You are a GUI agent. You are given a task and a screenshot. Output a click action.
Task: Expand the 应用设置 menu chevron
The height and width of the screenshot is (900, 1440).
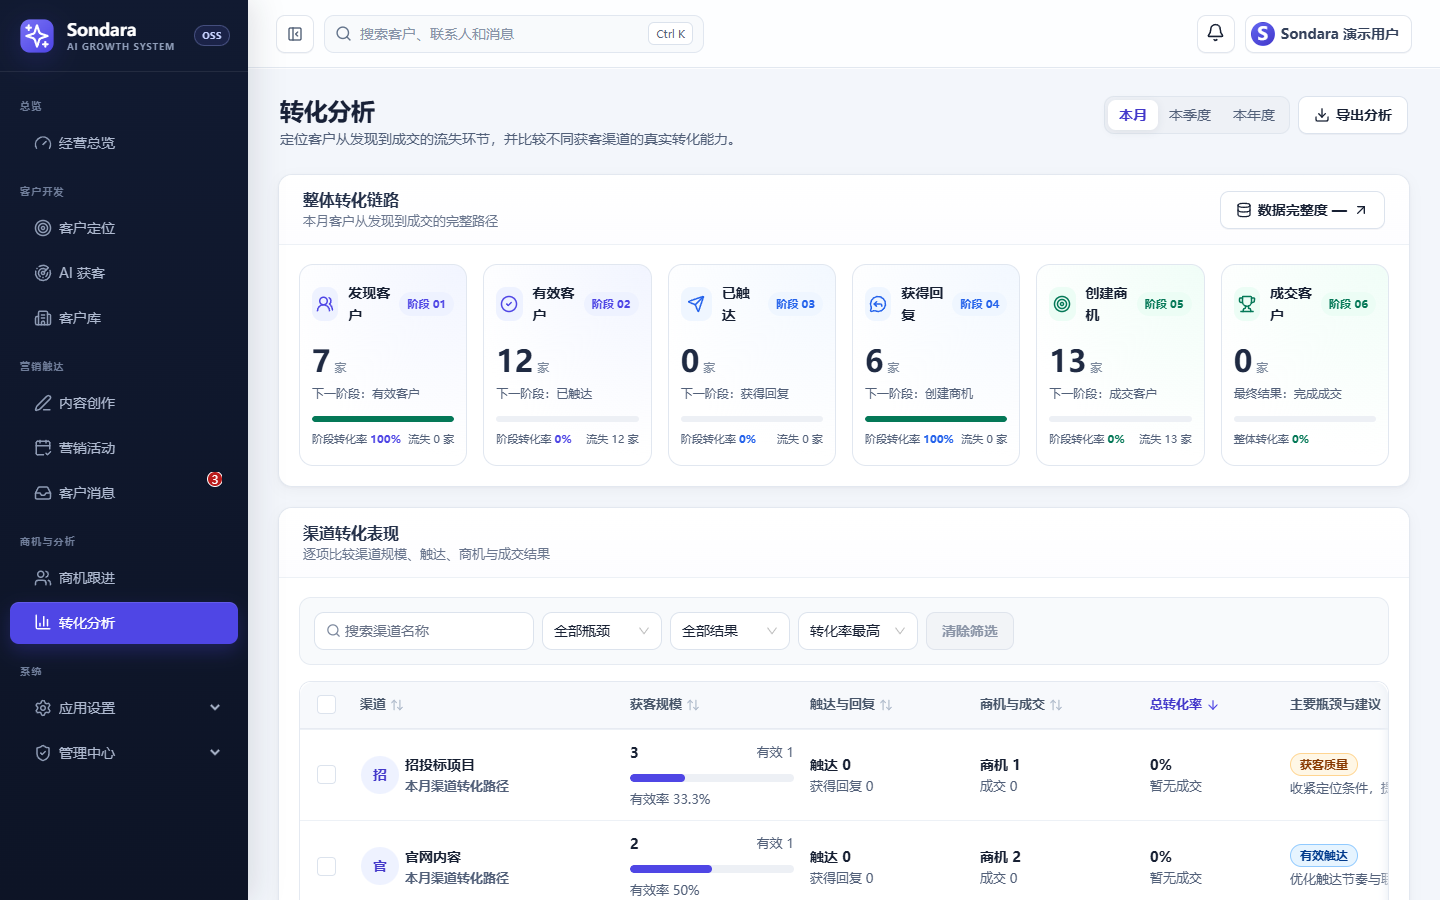[x=215, y=708]
